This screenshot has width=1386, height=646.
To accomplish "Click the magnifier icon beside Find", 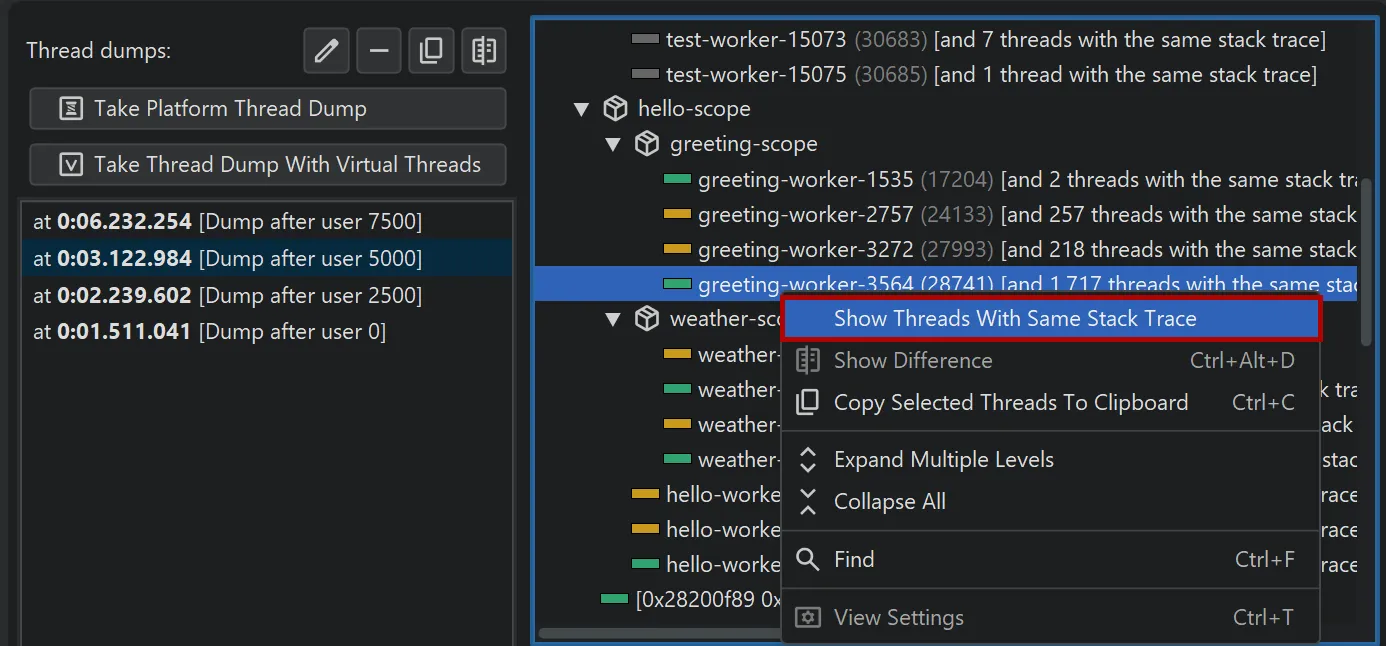I will point(808,559).
